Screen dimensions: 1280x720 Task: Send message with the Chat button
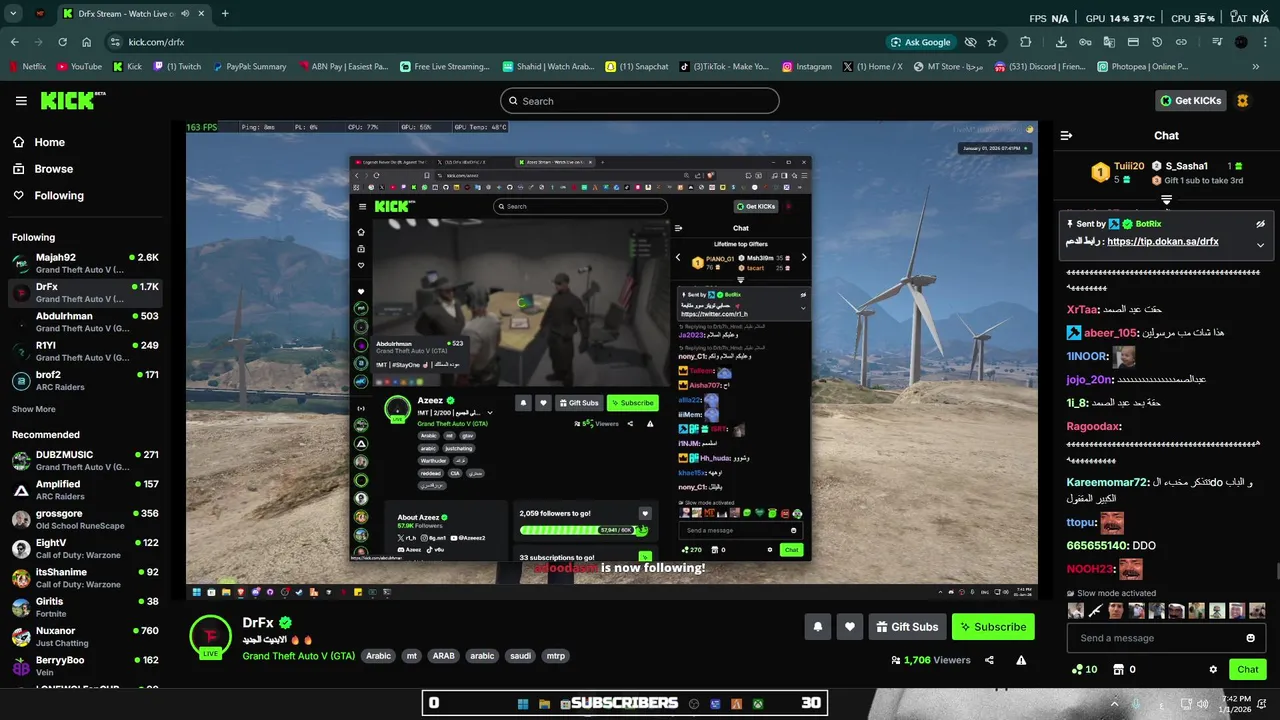click(x=1248, y=669)
